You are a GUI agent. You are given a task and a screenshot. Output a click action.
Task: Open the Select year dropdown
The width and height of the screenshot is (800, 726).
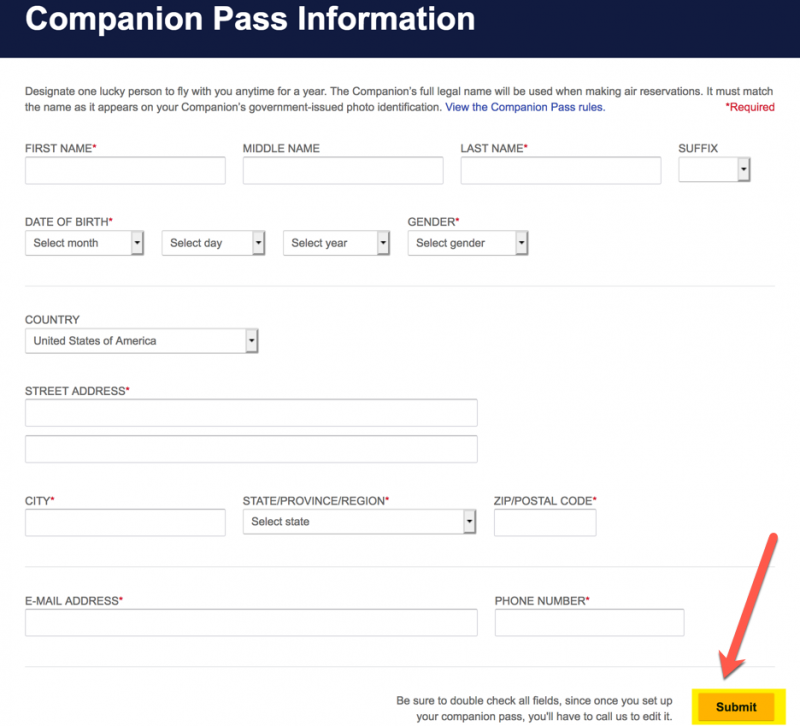pos(336,242)
